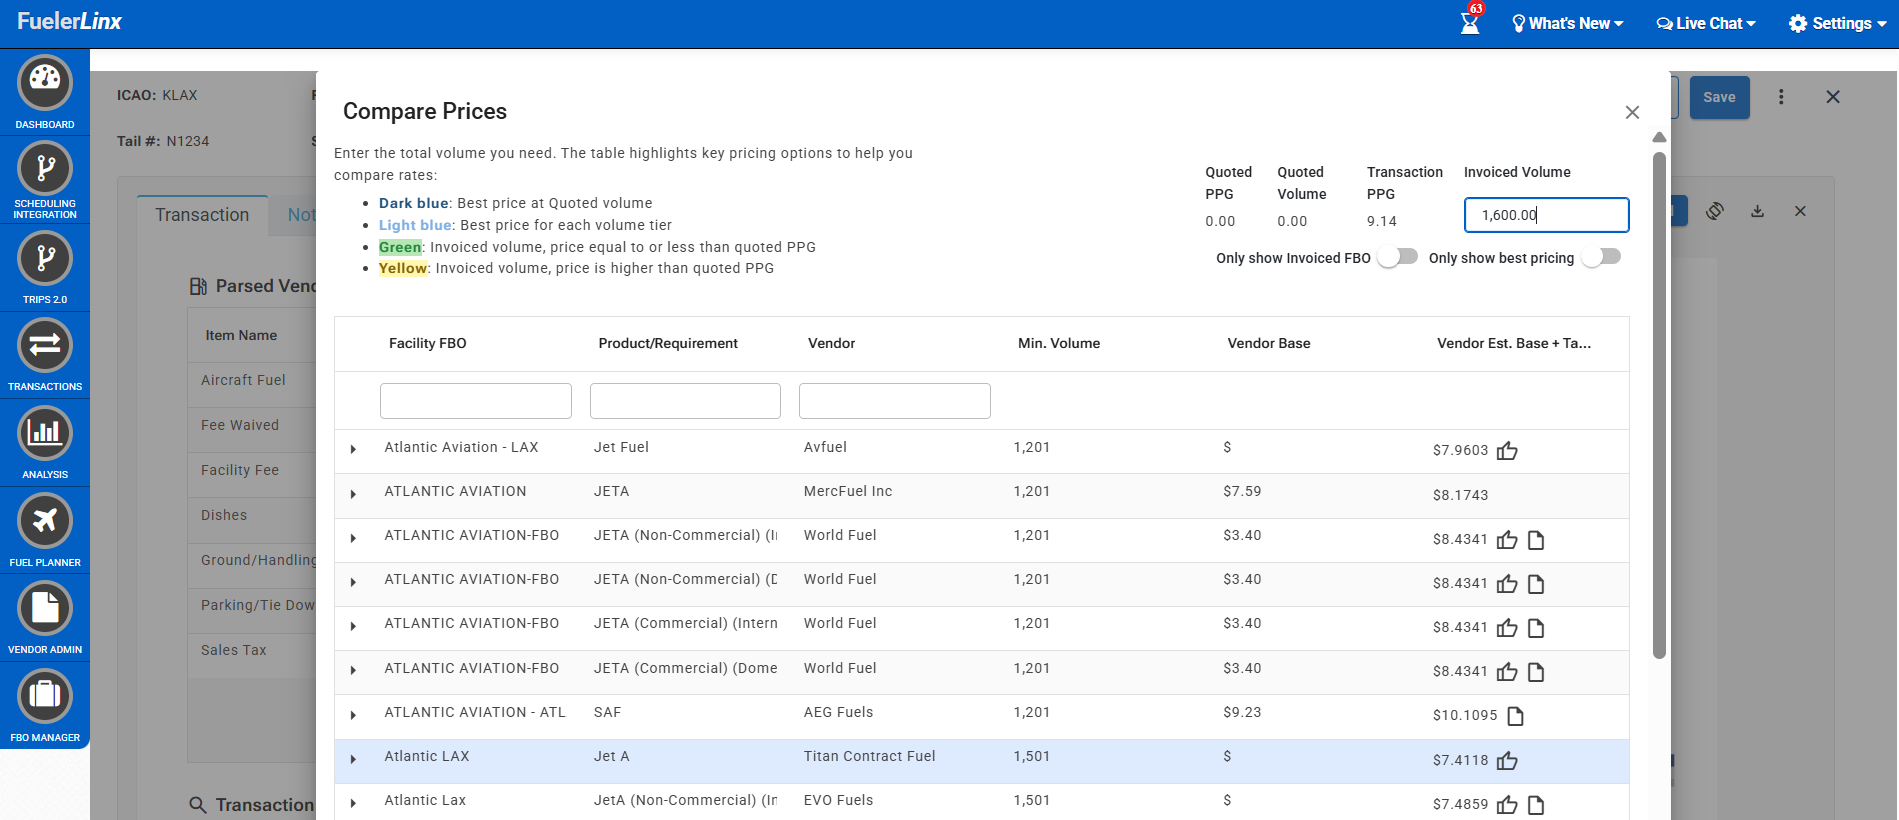Enable Only show best pricing switch
The height and width of the screenshot is (820, 1899).
[1601, 257]
